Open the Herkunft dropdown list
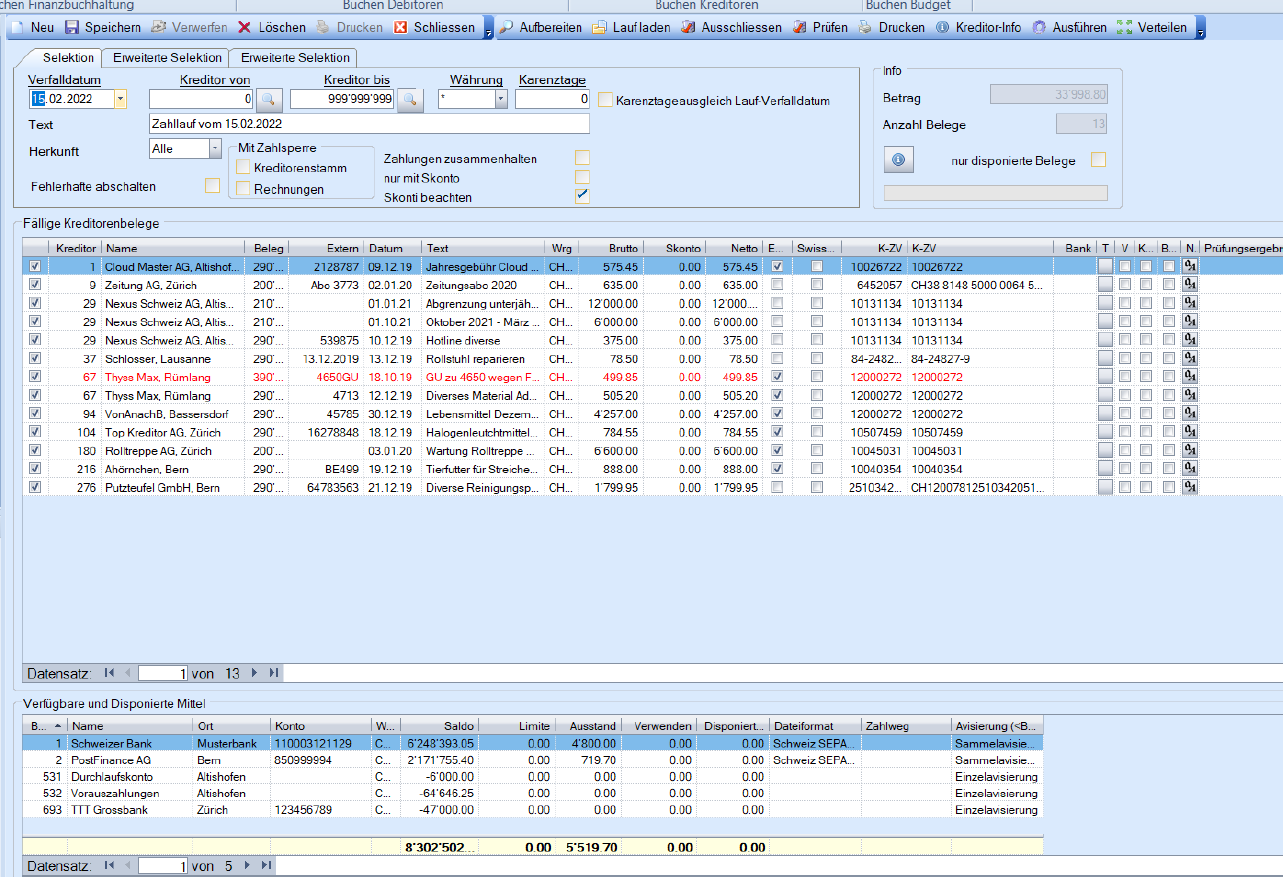Image resolution: width=1283 pixels, height=878 pixels. (x=215, y=148)
